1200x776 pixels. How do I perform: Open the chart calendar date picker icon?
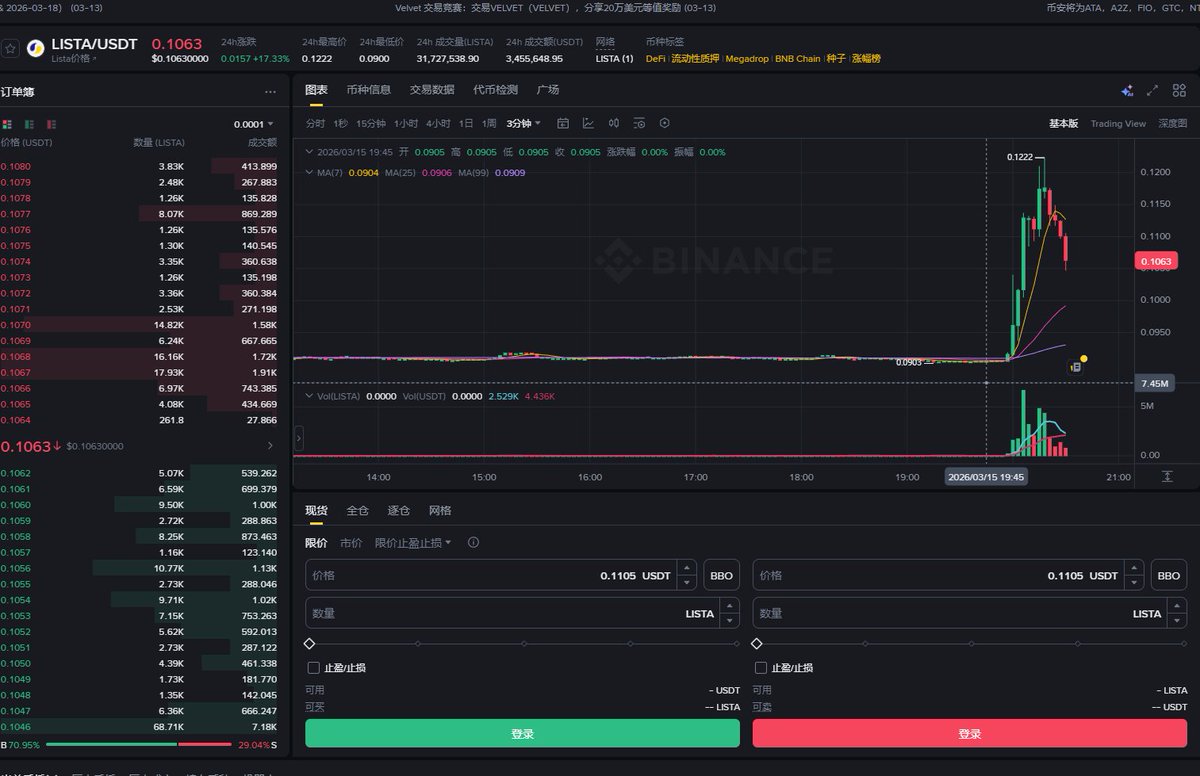(x=563, y=123)
